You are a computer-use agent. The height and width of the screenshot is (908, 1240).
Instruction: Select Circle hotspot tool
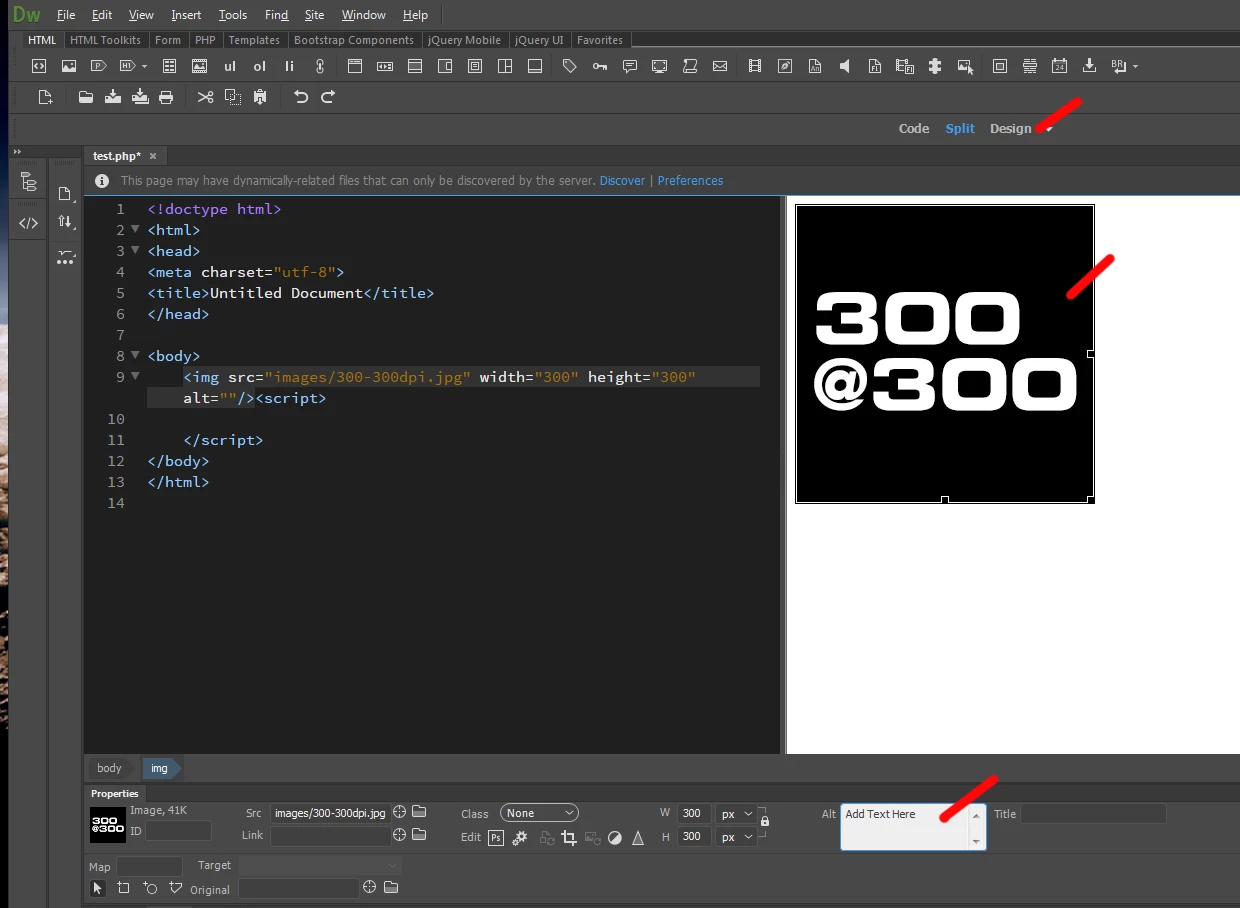point(150,888)
